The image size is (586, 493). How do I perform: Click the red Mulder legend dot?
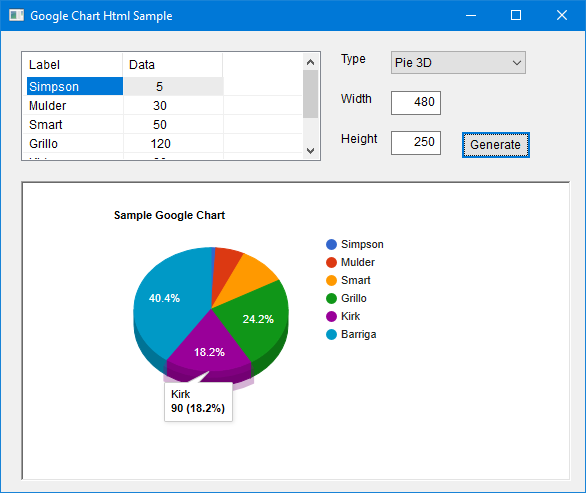[331, 262]
